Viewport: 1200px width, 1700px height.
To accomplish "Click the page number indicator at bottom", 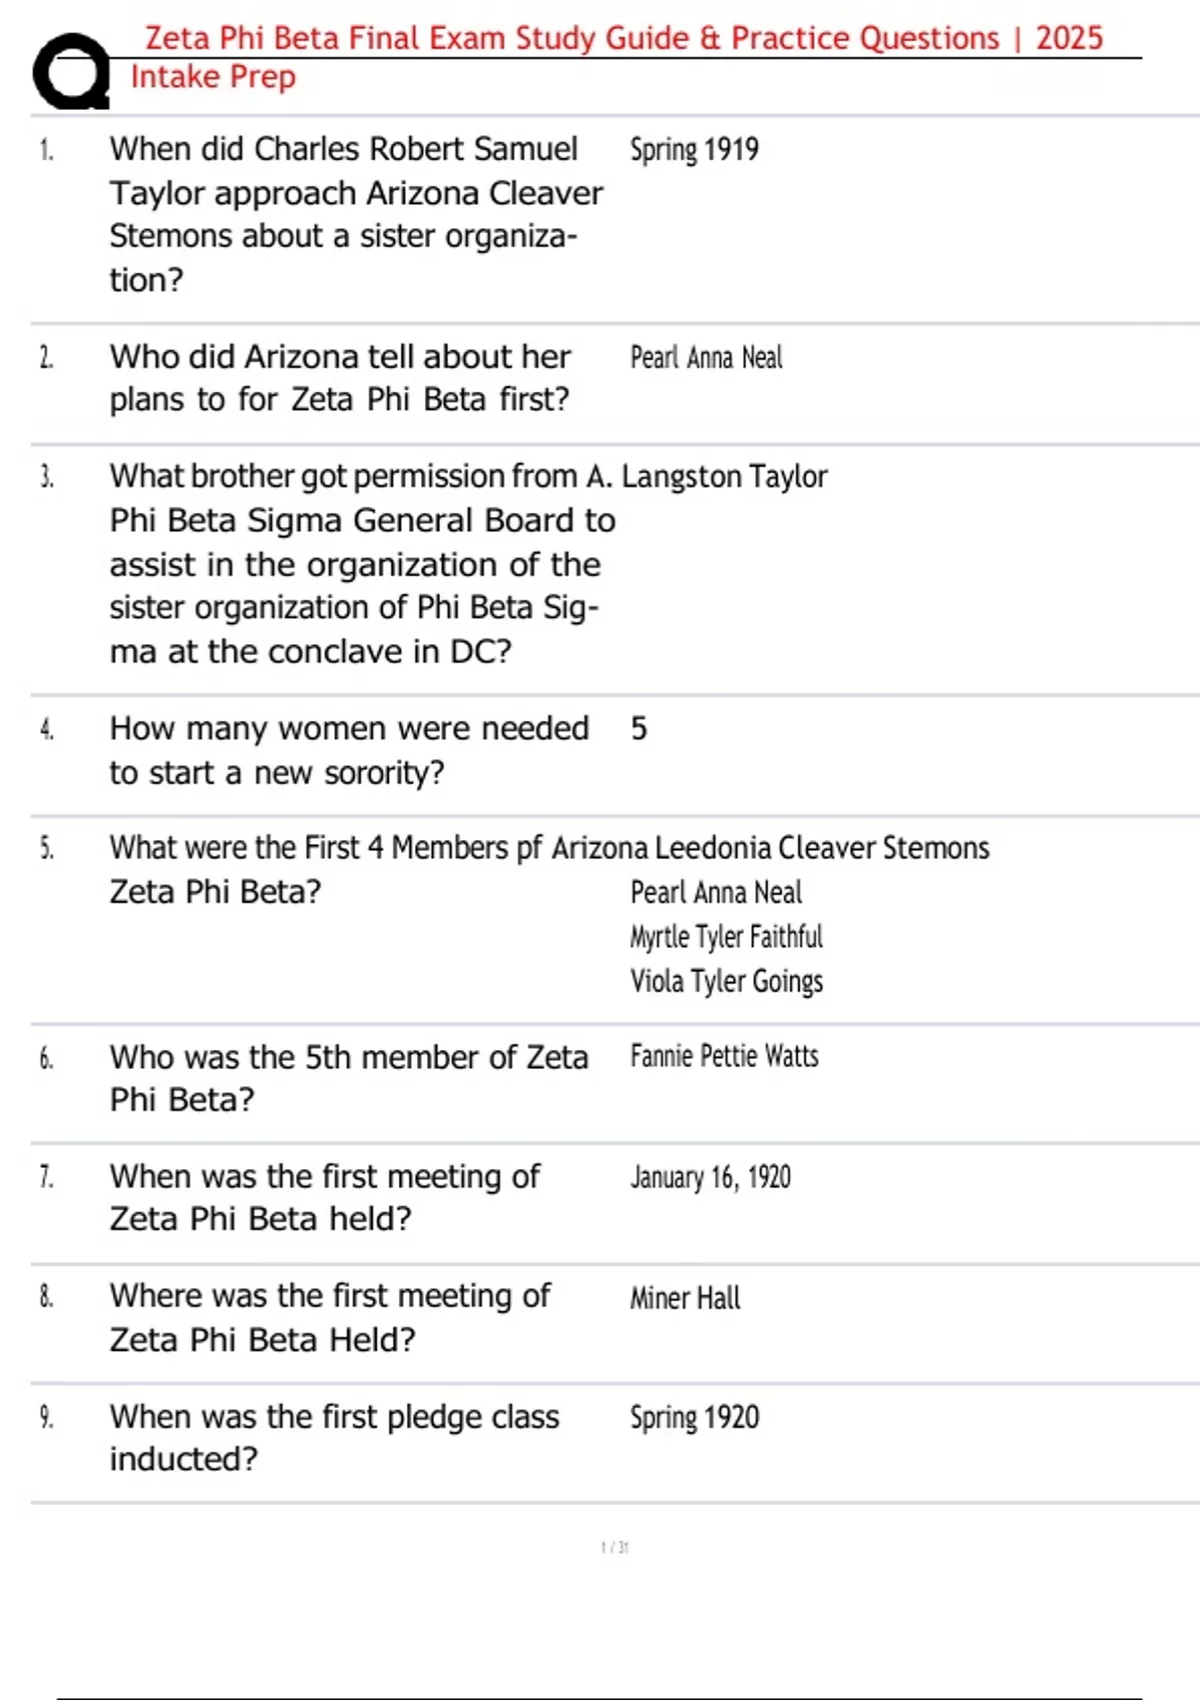I will 614,1548.
